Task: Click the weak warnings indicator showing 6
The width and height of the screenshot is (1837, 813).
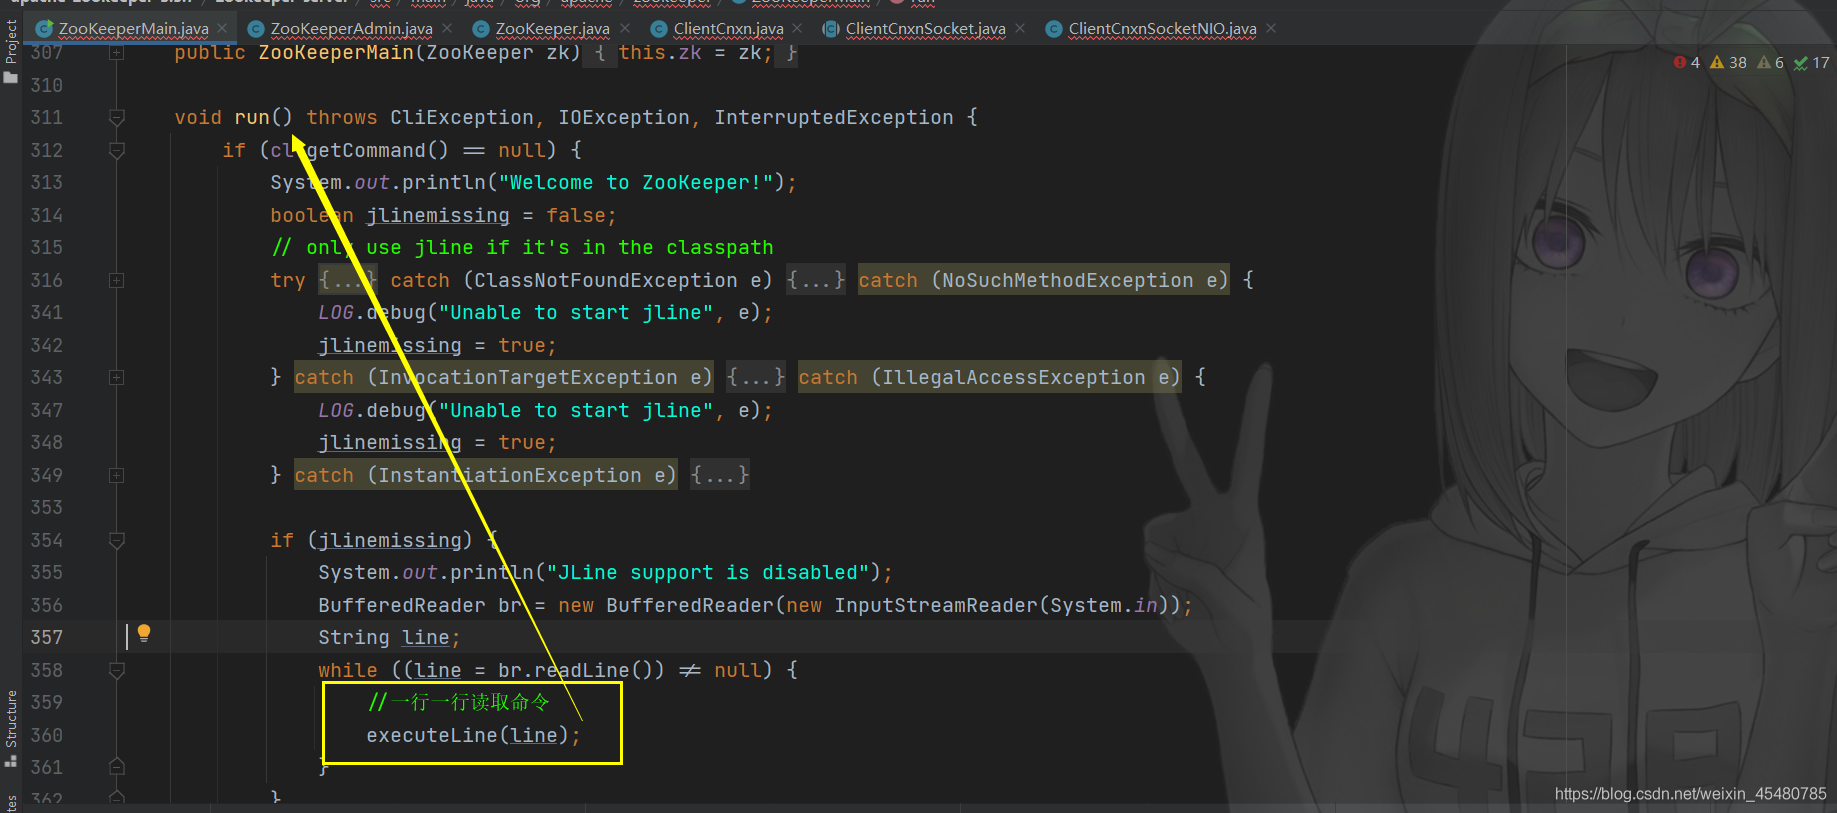Action: point(1771,62)
